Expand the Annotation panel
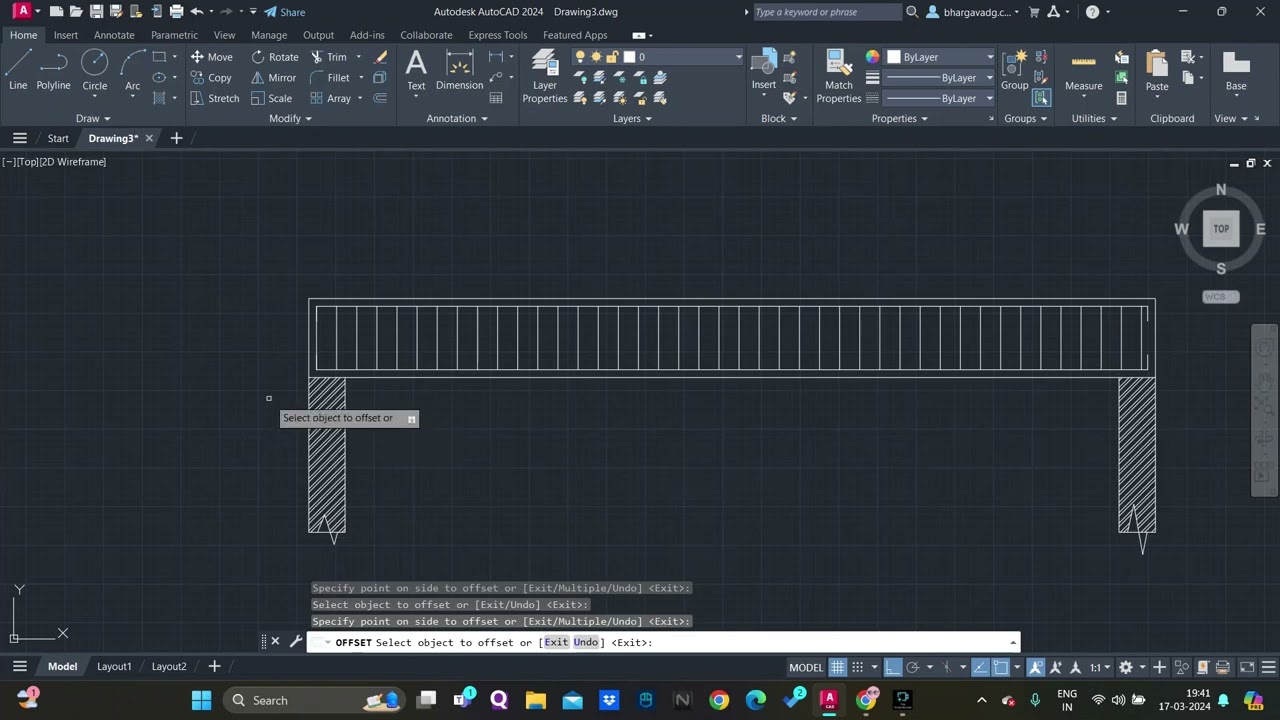Image resolution: width=1280 pixels, height=720 pixels. pyautogui.click(x=457, y=118)
